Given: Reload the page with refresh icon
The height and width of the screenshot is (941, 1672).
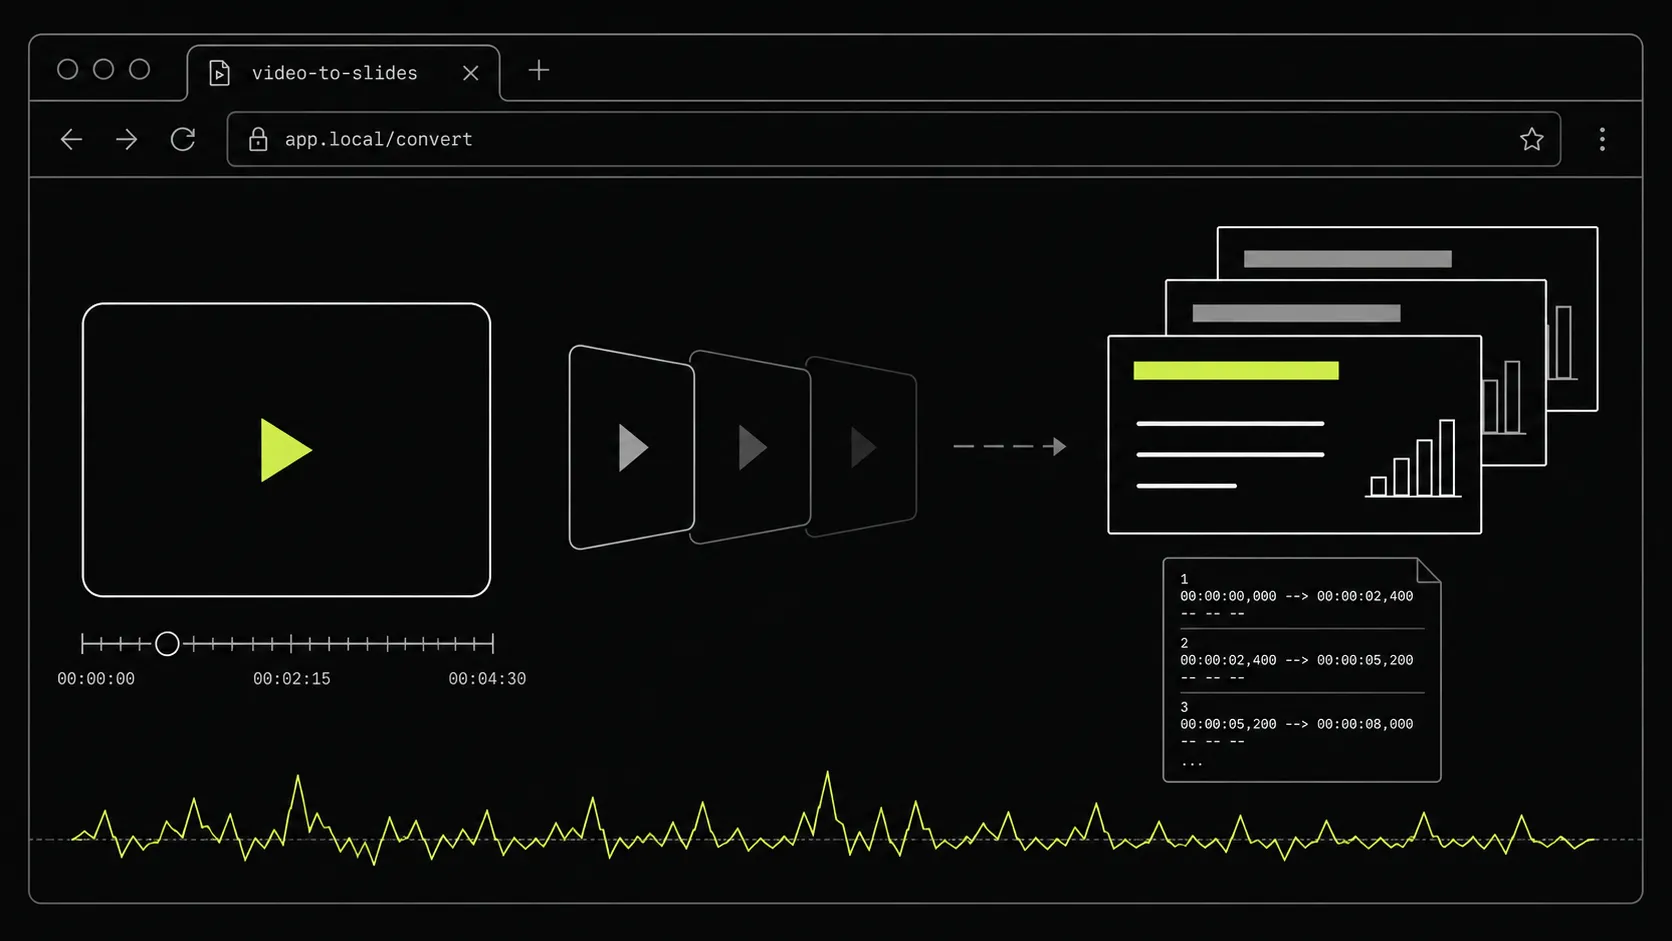Looking at the screenshot, I should coord(183,139).
